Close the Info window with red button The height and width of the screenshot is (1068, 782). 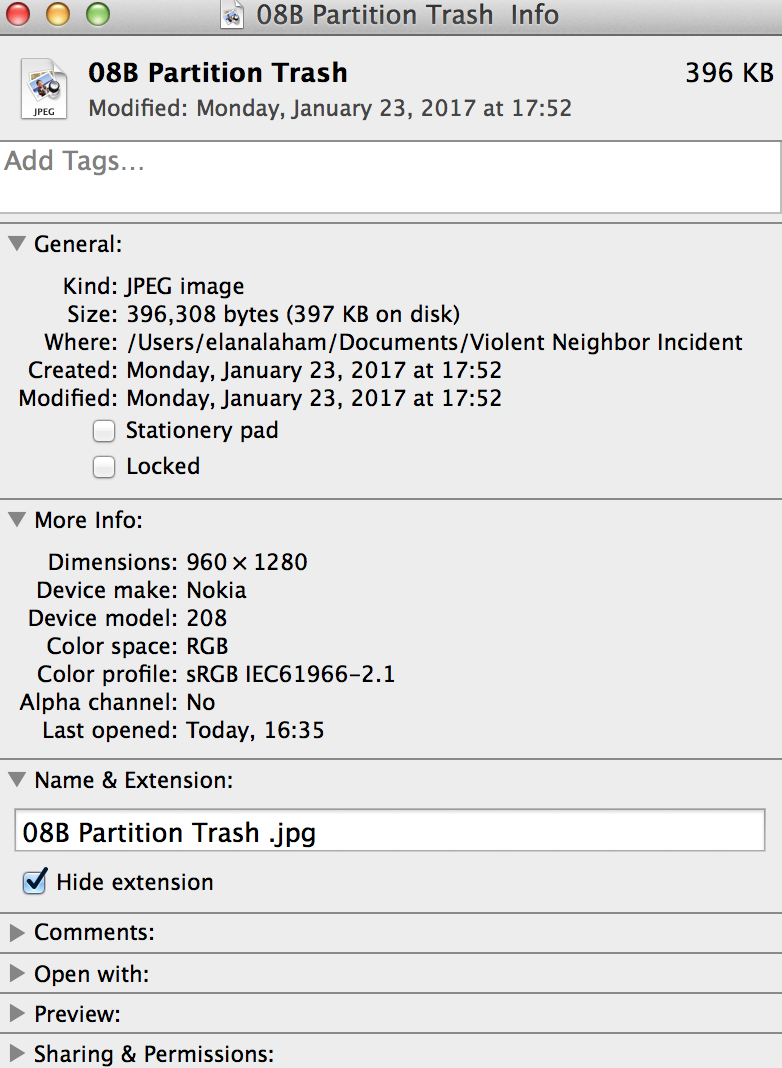click(x=18, y=14)
